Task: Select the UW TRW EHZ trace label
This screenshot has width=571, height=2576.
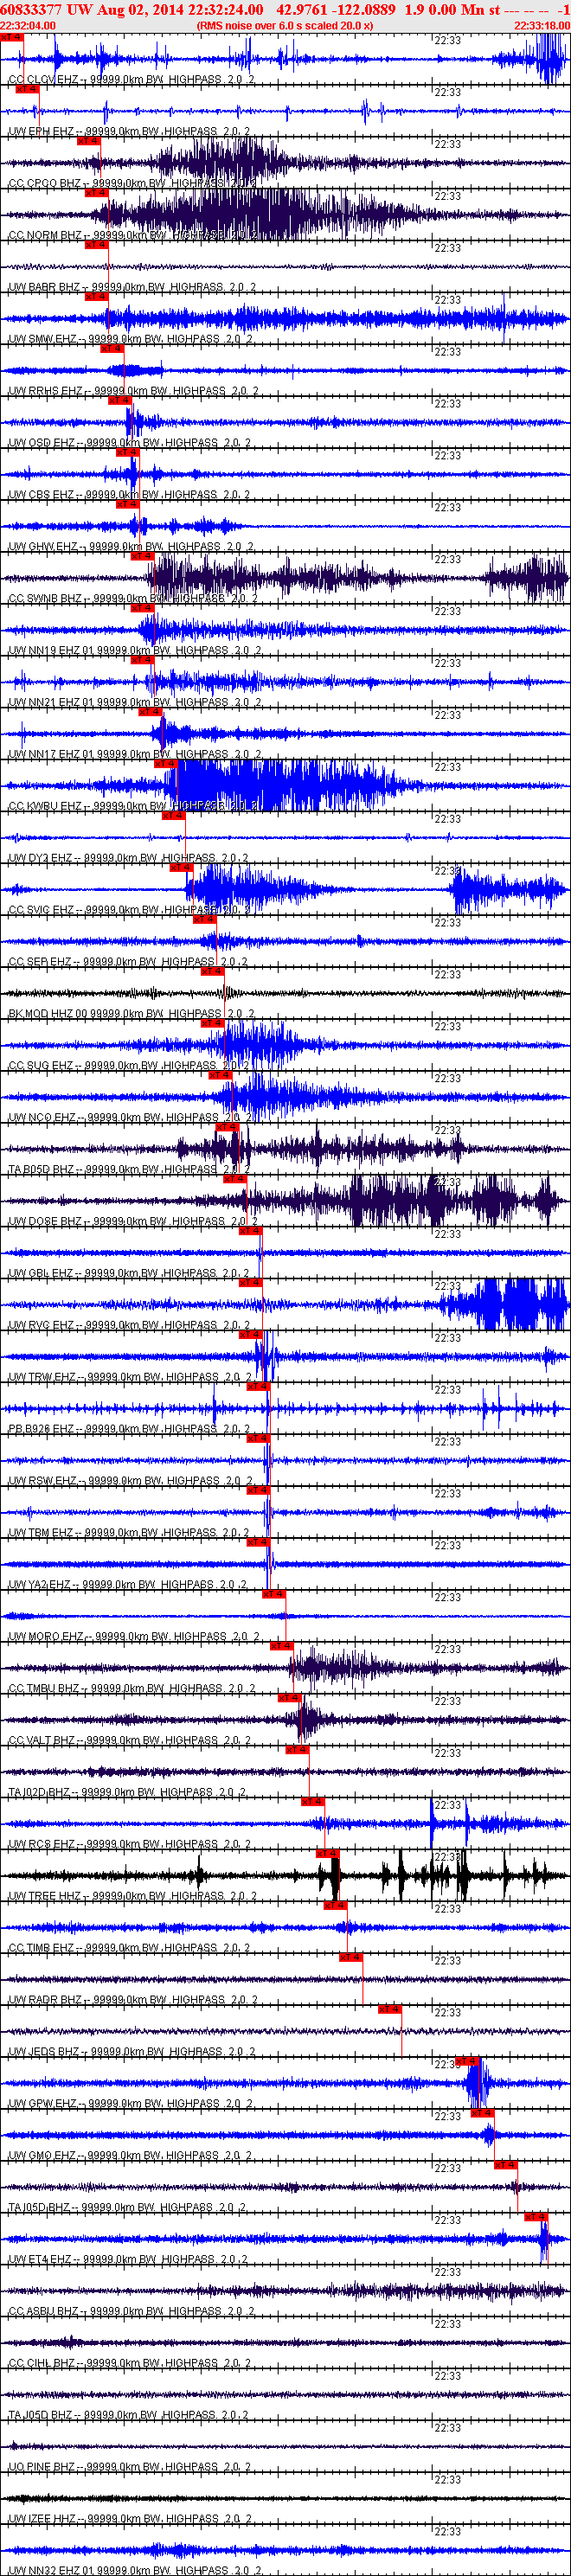Action: (x=130, y=1379)
